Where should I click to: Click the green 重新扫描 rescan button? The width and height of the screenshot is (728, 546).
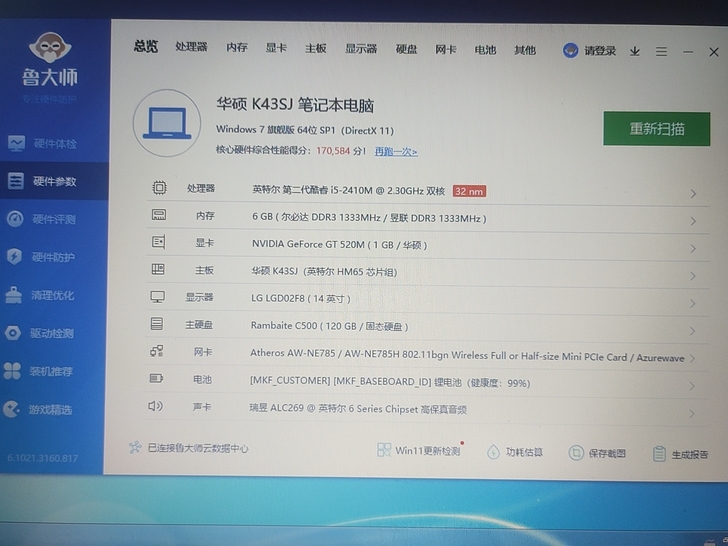tap(656, 129)
